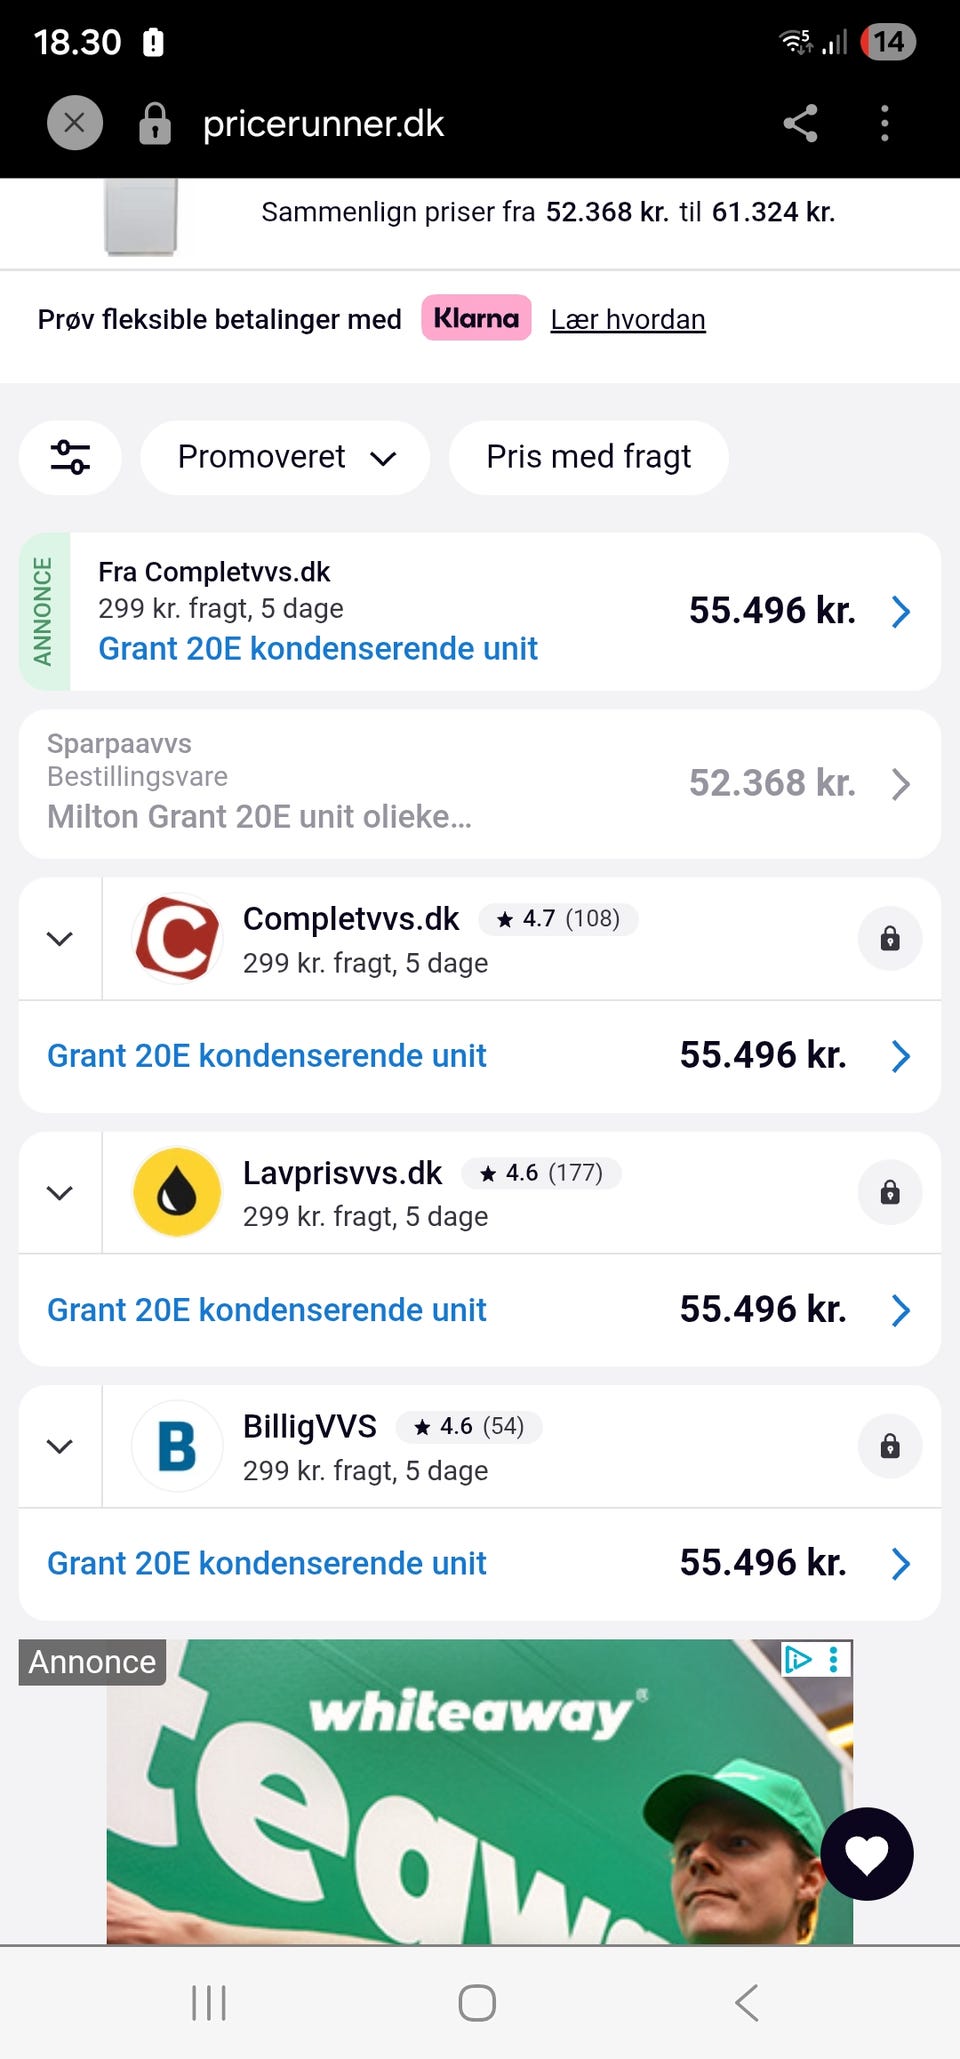Tap the share icon in browser bar
Screen dimensions: 960x2059
click(800, 124)
